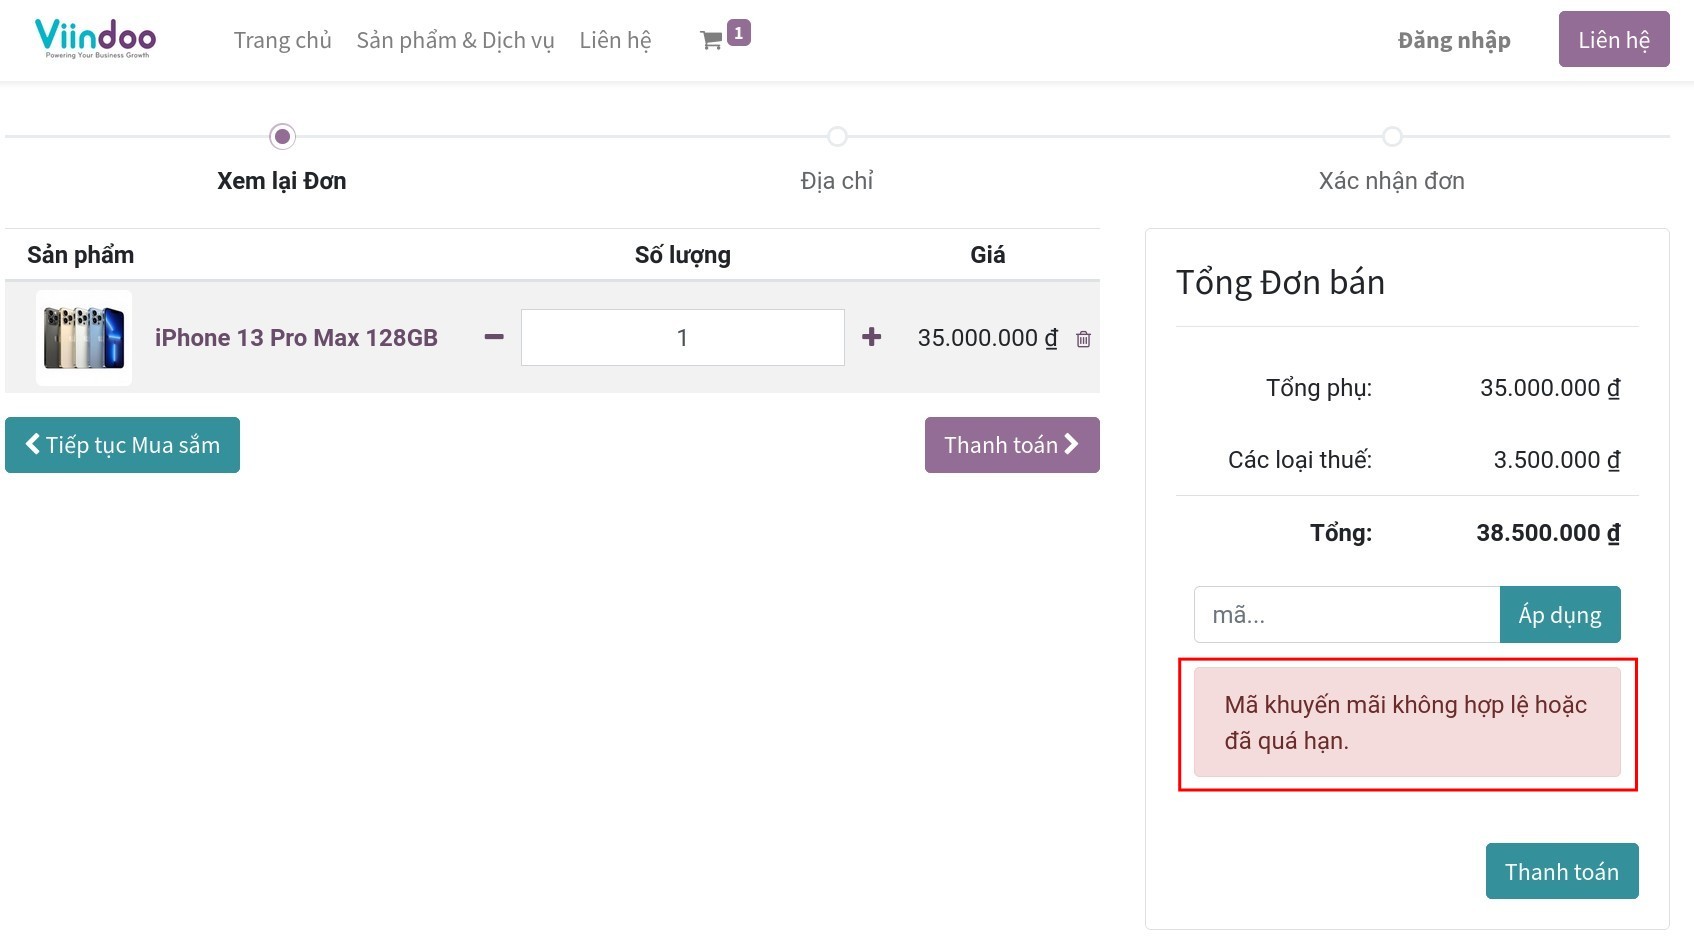Click the 'mã...' promo code input field
Image resolution: width=1694 pixels, height=936 pixels.
pos(1345,614)
